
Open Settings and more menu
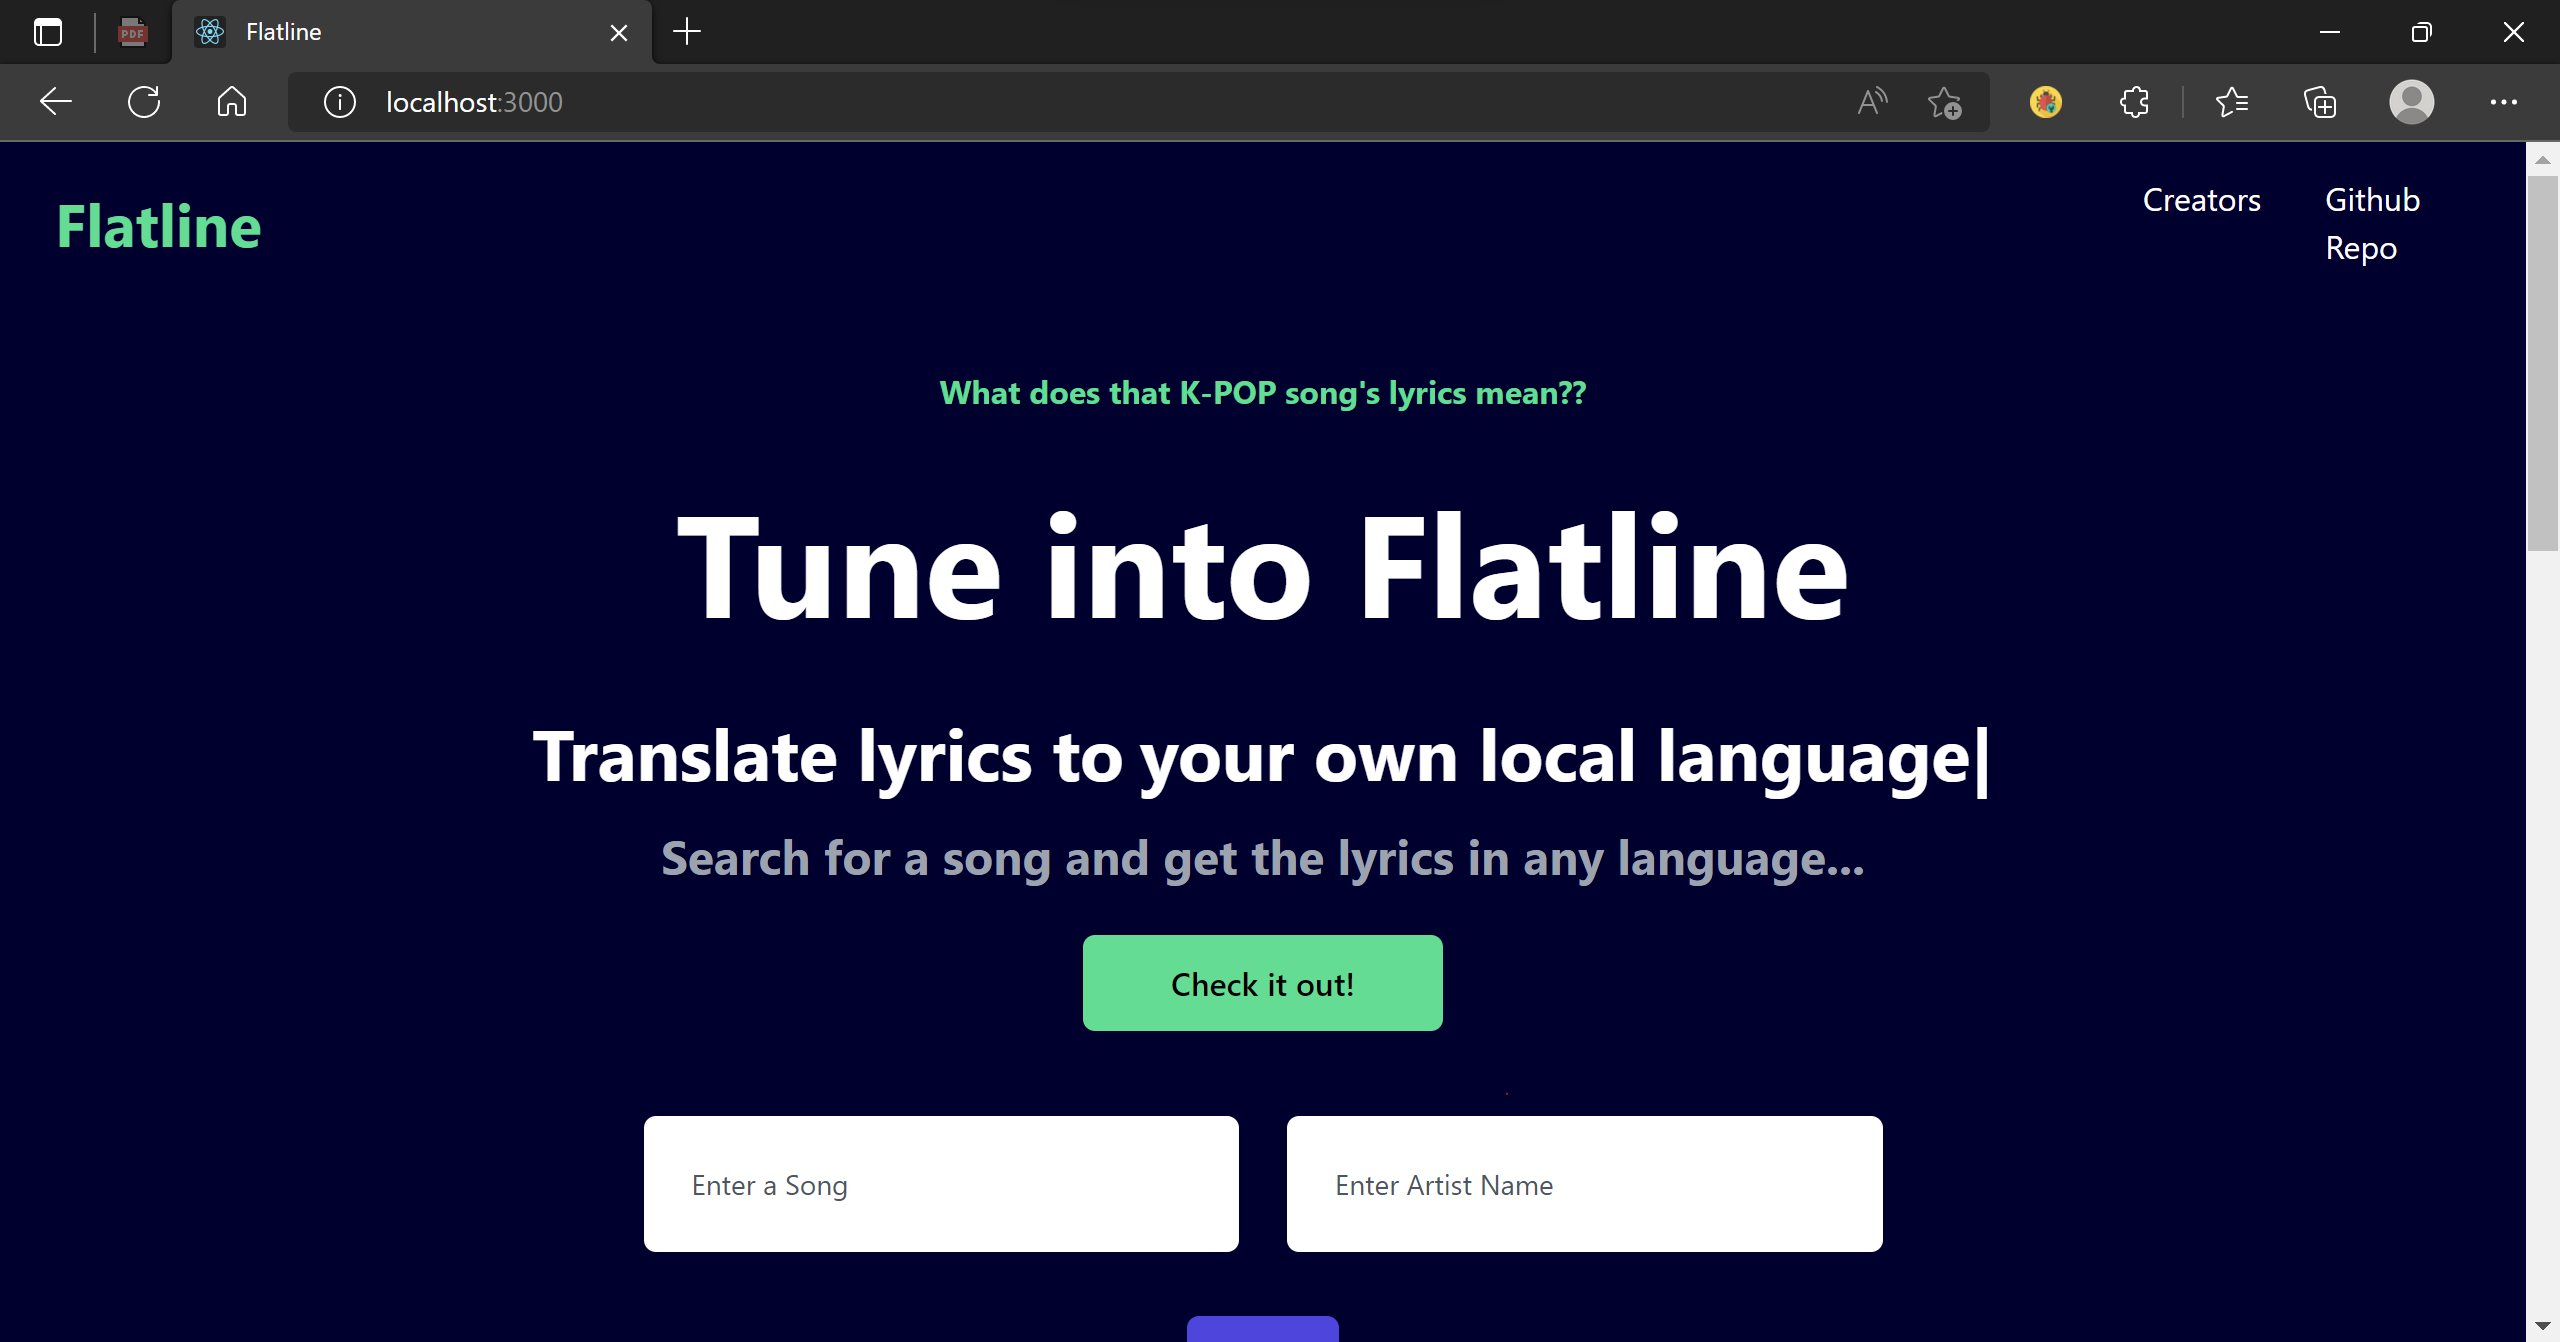click(x=2503, y=102)
